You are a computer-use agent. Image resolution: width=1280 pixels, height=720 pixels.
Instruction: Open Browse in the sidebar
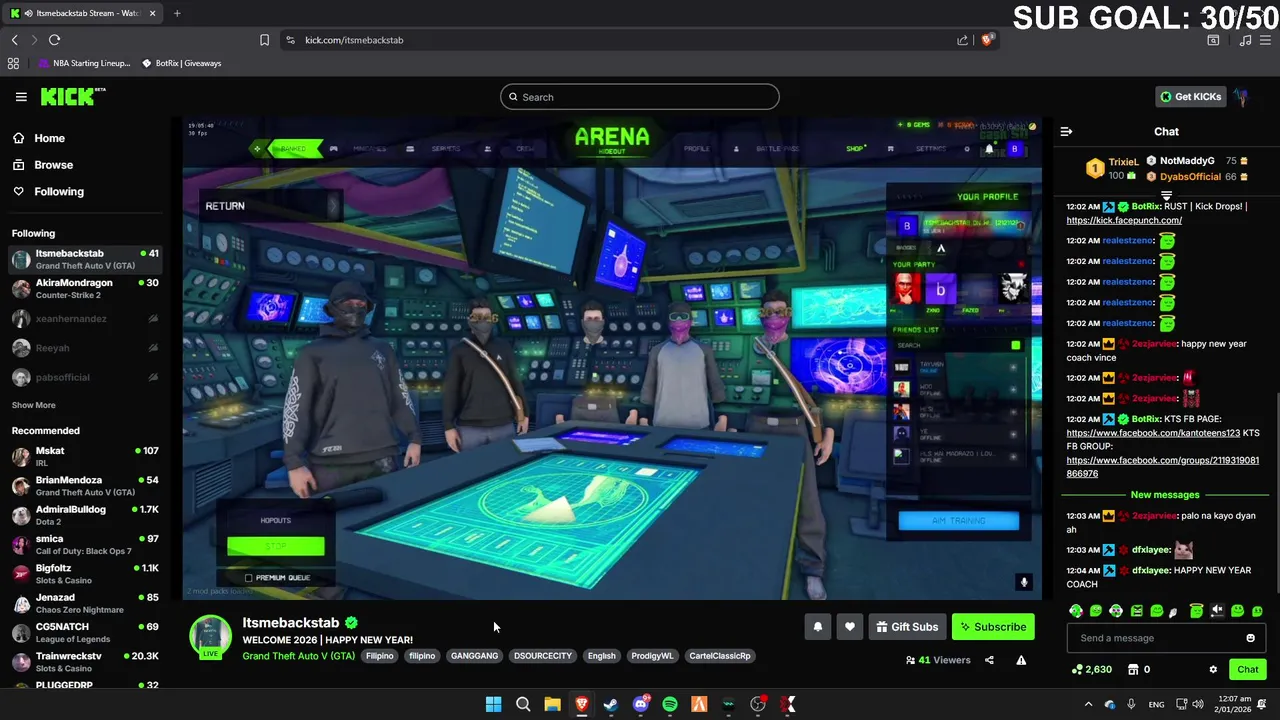pyautogui.click(x=53, y=165)
